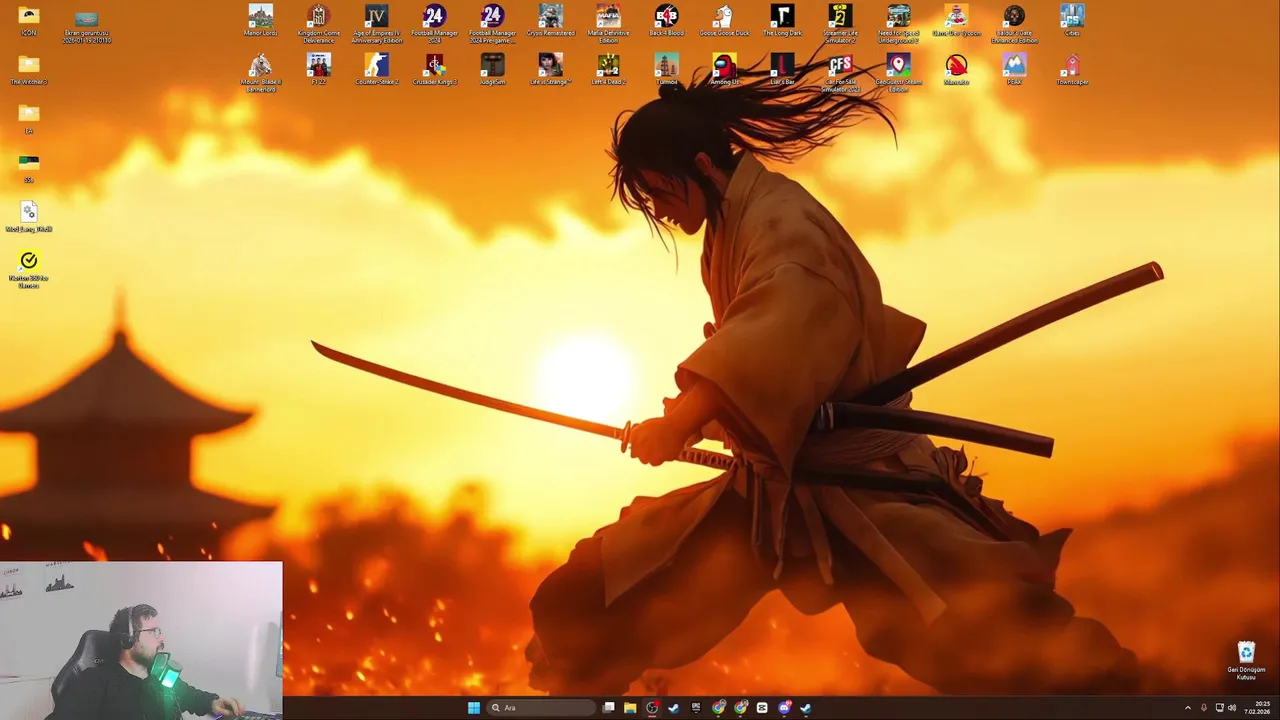Screen dimensions: 1280x720
Task: Select the F1 22 desktop shortcut
Action: tap(319, 70)
